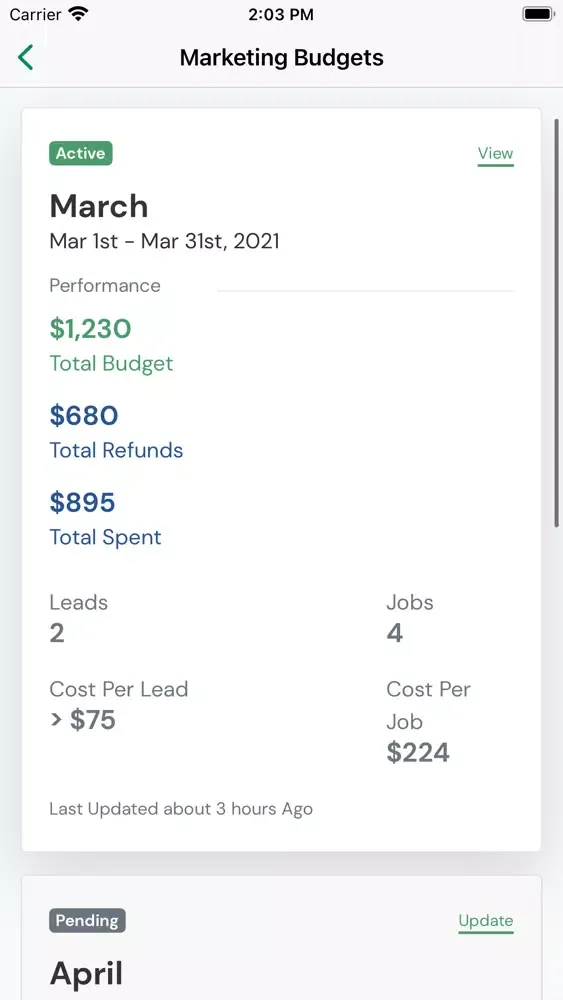
Task: Click the March budget title
Action: coord(99,206)
